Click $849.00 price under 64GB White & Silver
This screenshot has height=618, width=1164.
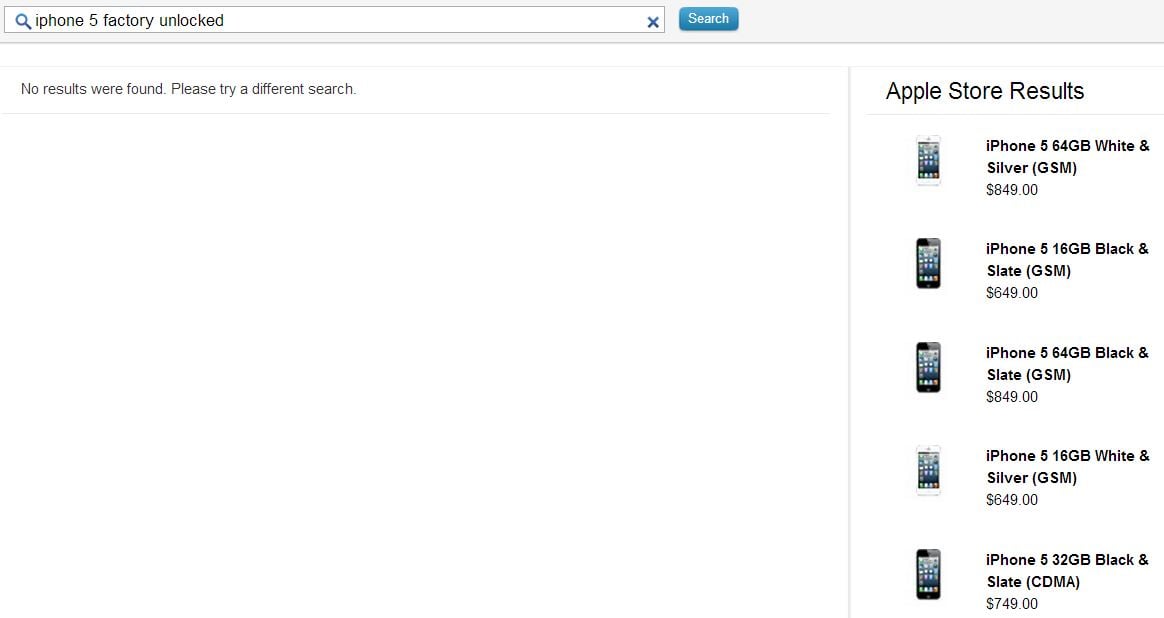(x=1012, y=190)
